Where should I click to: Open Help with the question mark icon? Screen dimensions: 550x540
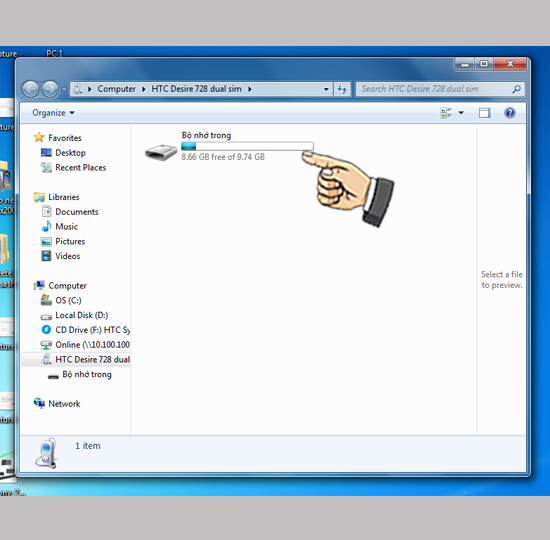click(x=510, y=113)
